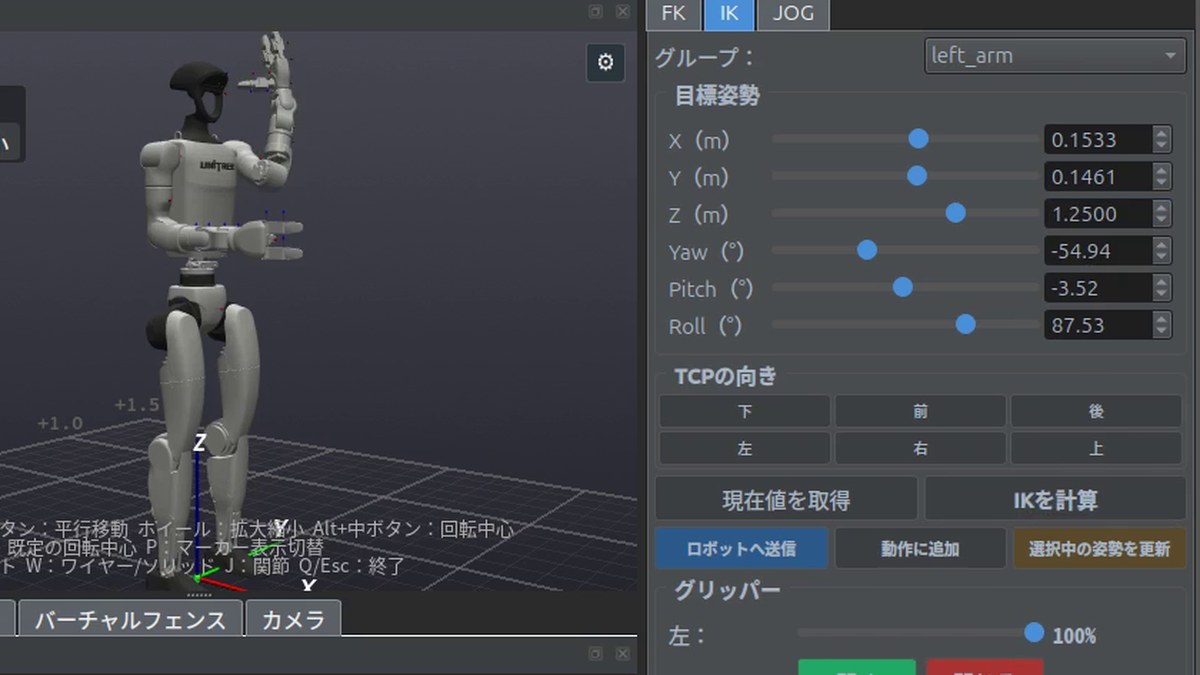Image resolution: width=1200 pixels, height=675 pixels.
Task: Click the left gripper slider handle
Action: point(1034,632)
